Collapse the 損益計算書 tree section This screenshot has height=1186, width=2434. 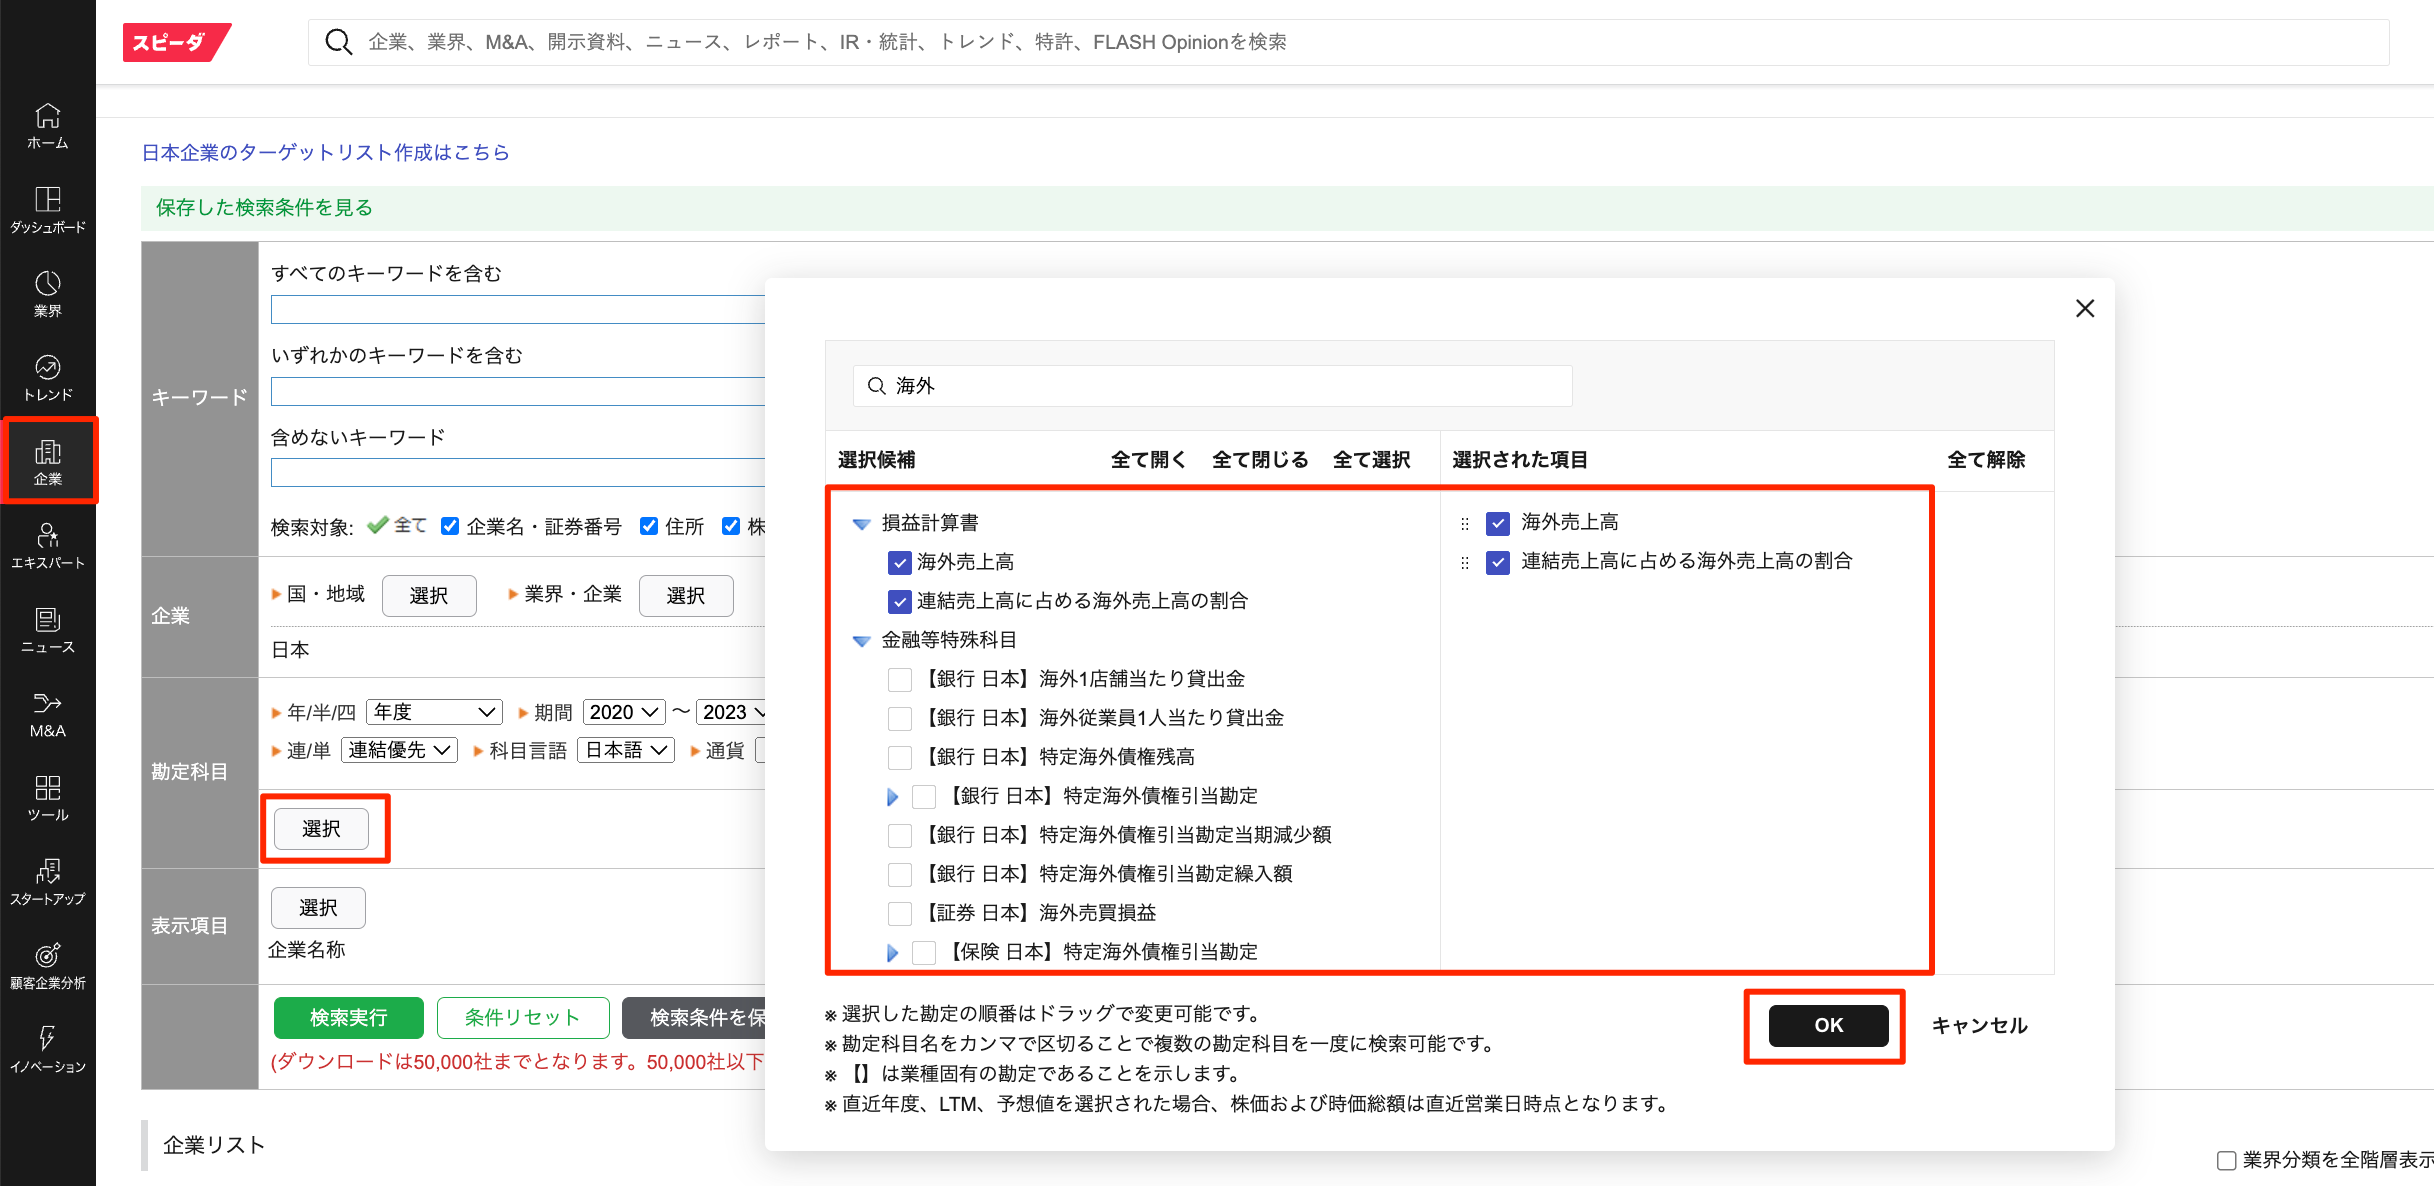pos(861,523)
